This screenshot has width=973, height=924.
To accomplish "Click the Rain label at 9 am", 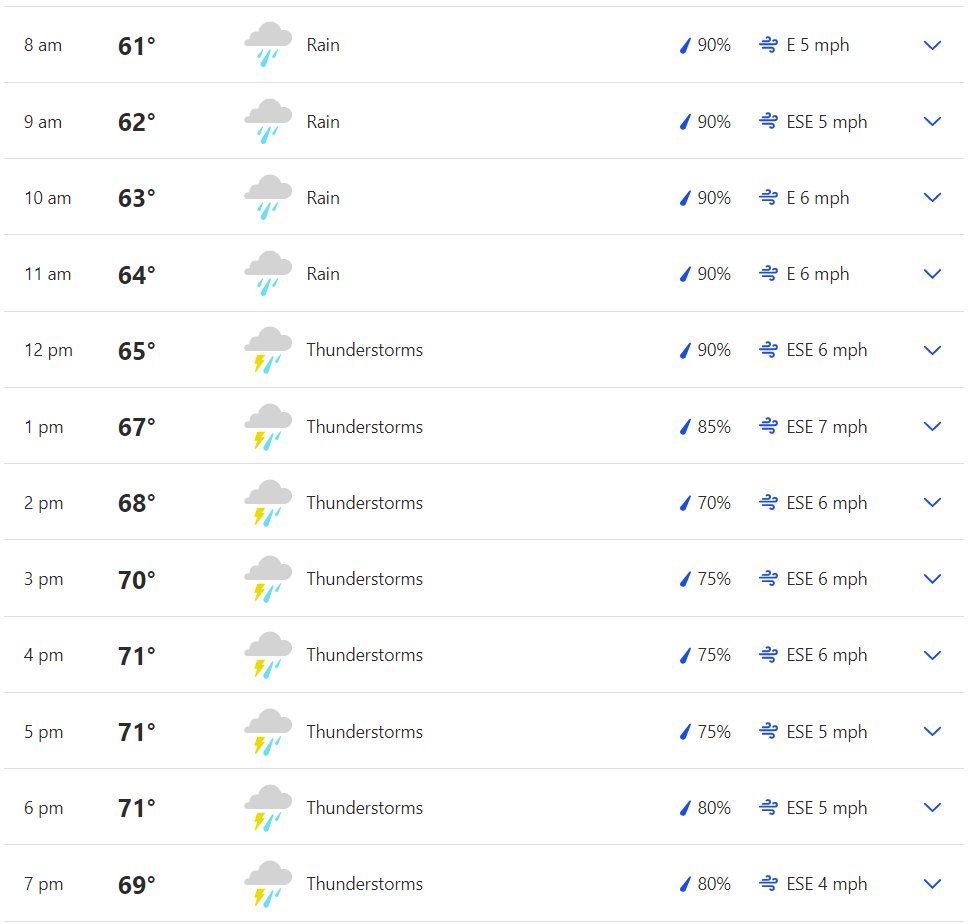I will pos(323,122).
